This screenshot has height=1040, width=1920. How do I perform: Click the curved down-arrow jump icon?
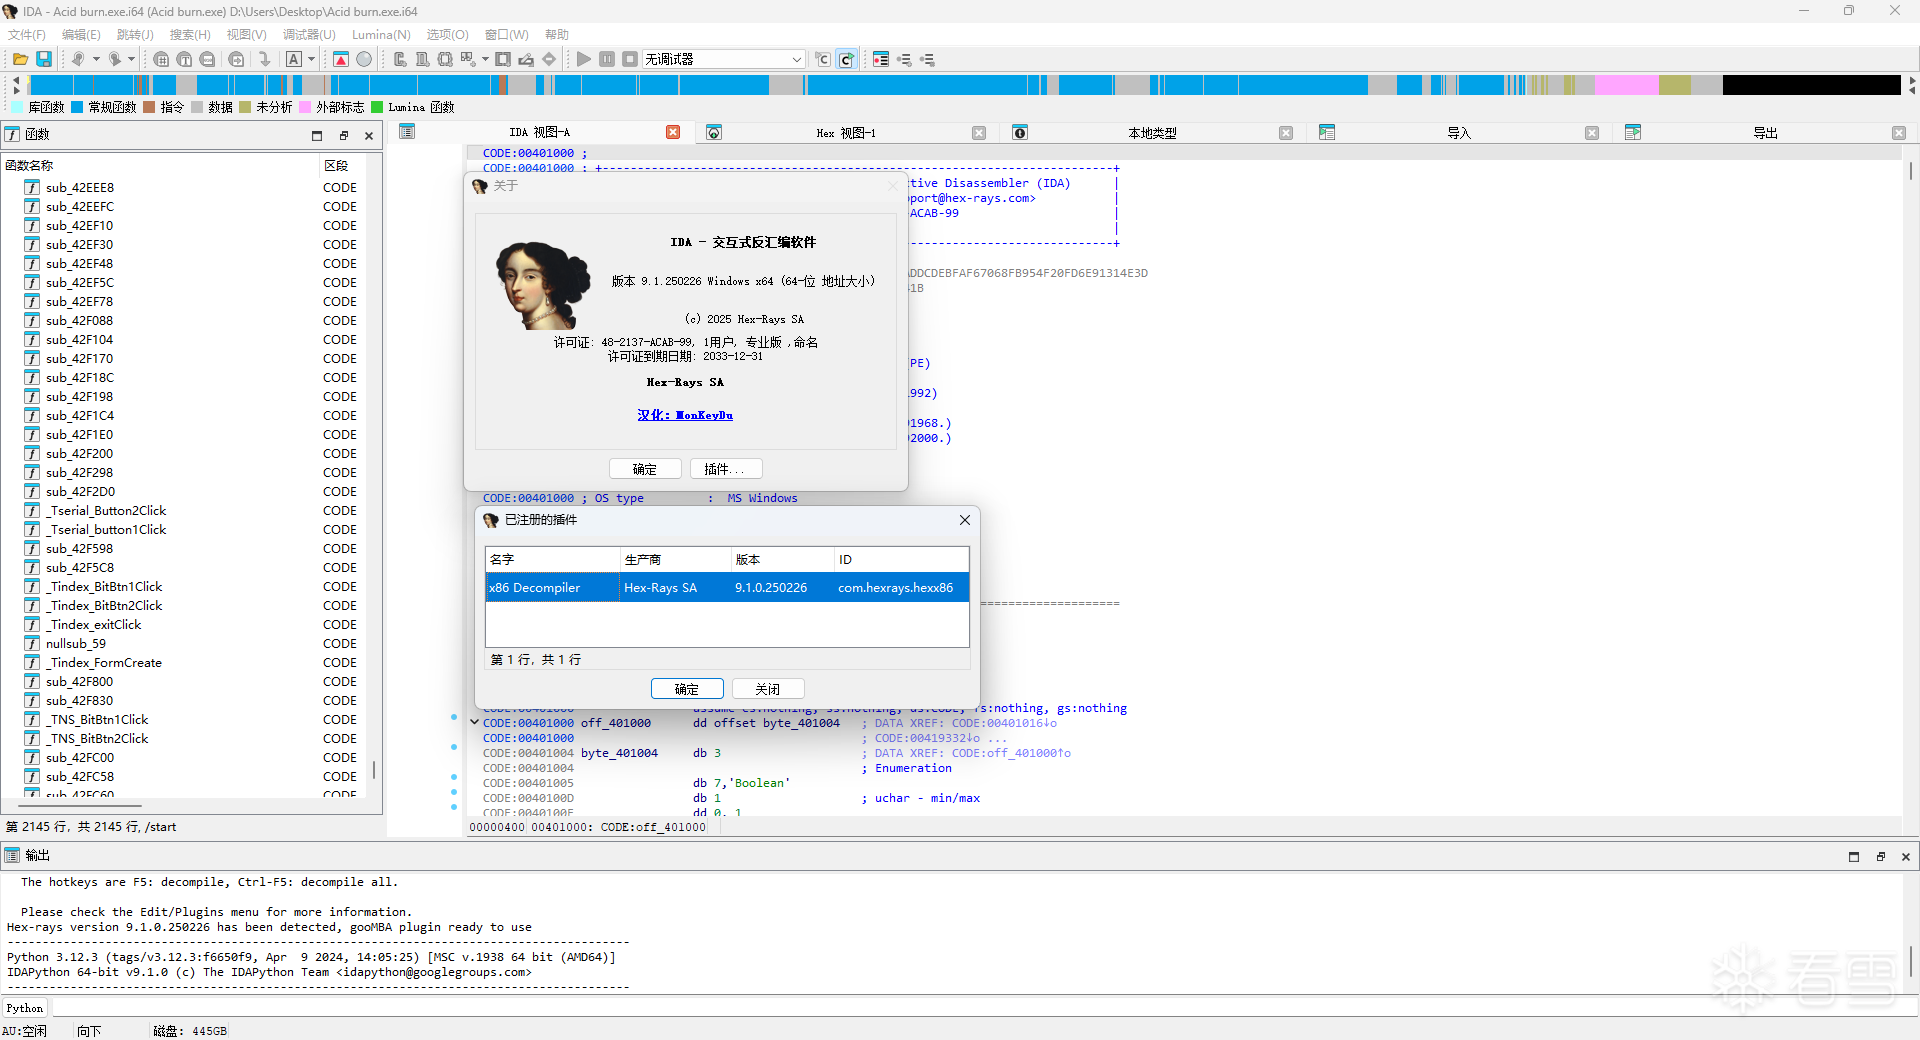pos(264,60)
